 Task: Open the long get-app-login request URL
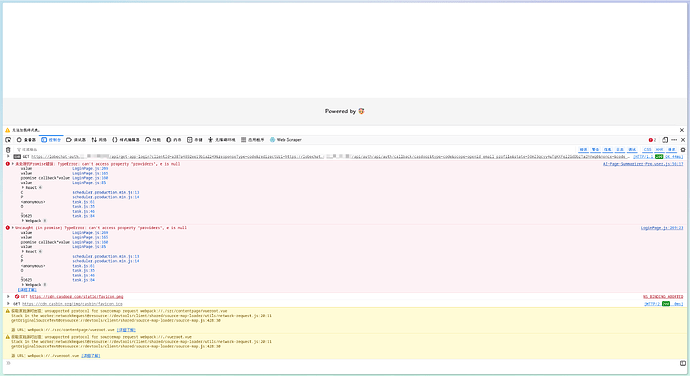coord(329,156)
